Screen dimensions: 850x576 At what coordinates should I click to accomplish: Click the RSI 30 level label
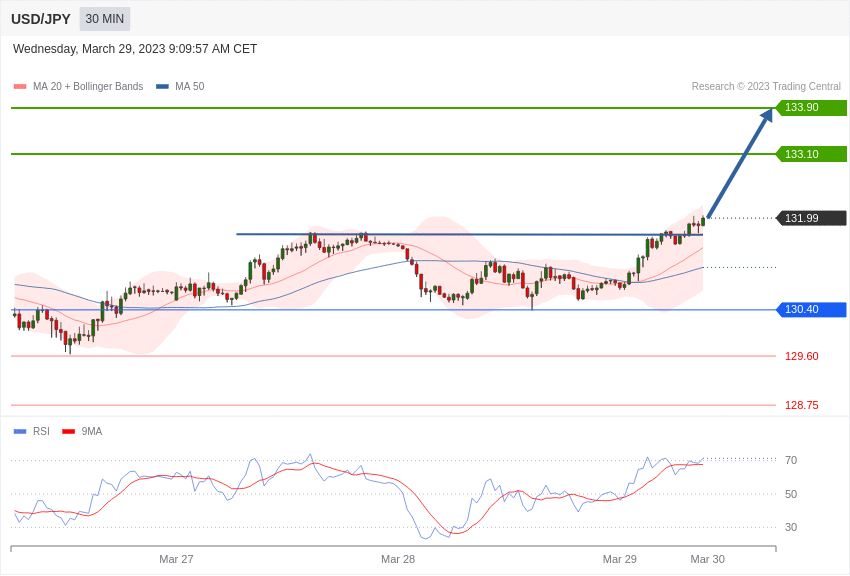(x=791, y=527)
